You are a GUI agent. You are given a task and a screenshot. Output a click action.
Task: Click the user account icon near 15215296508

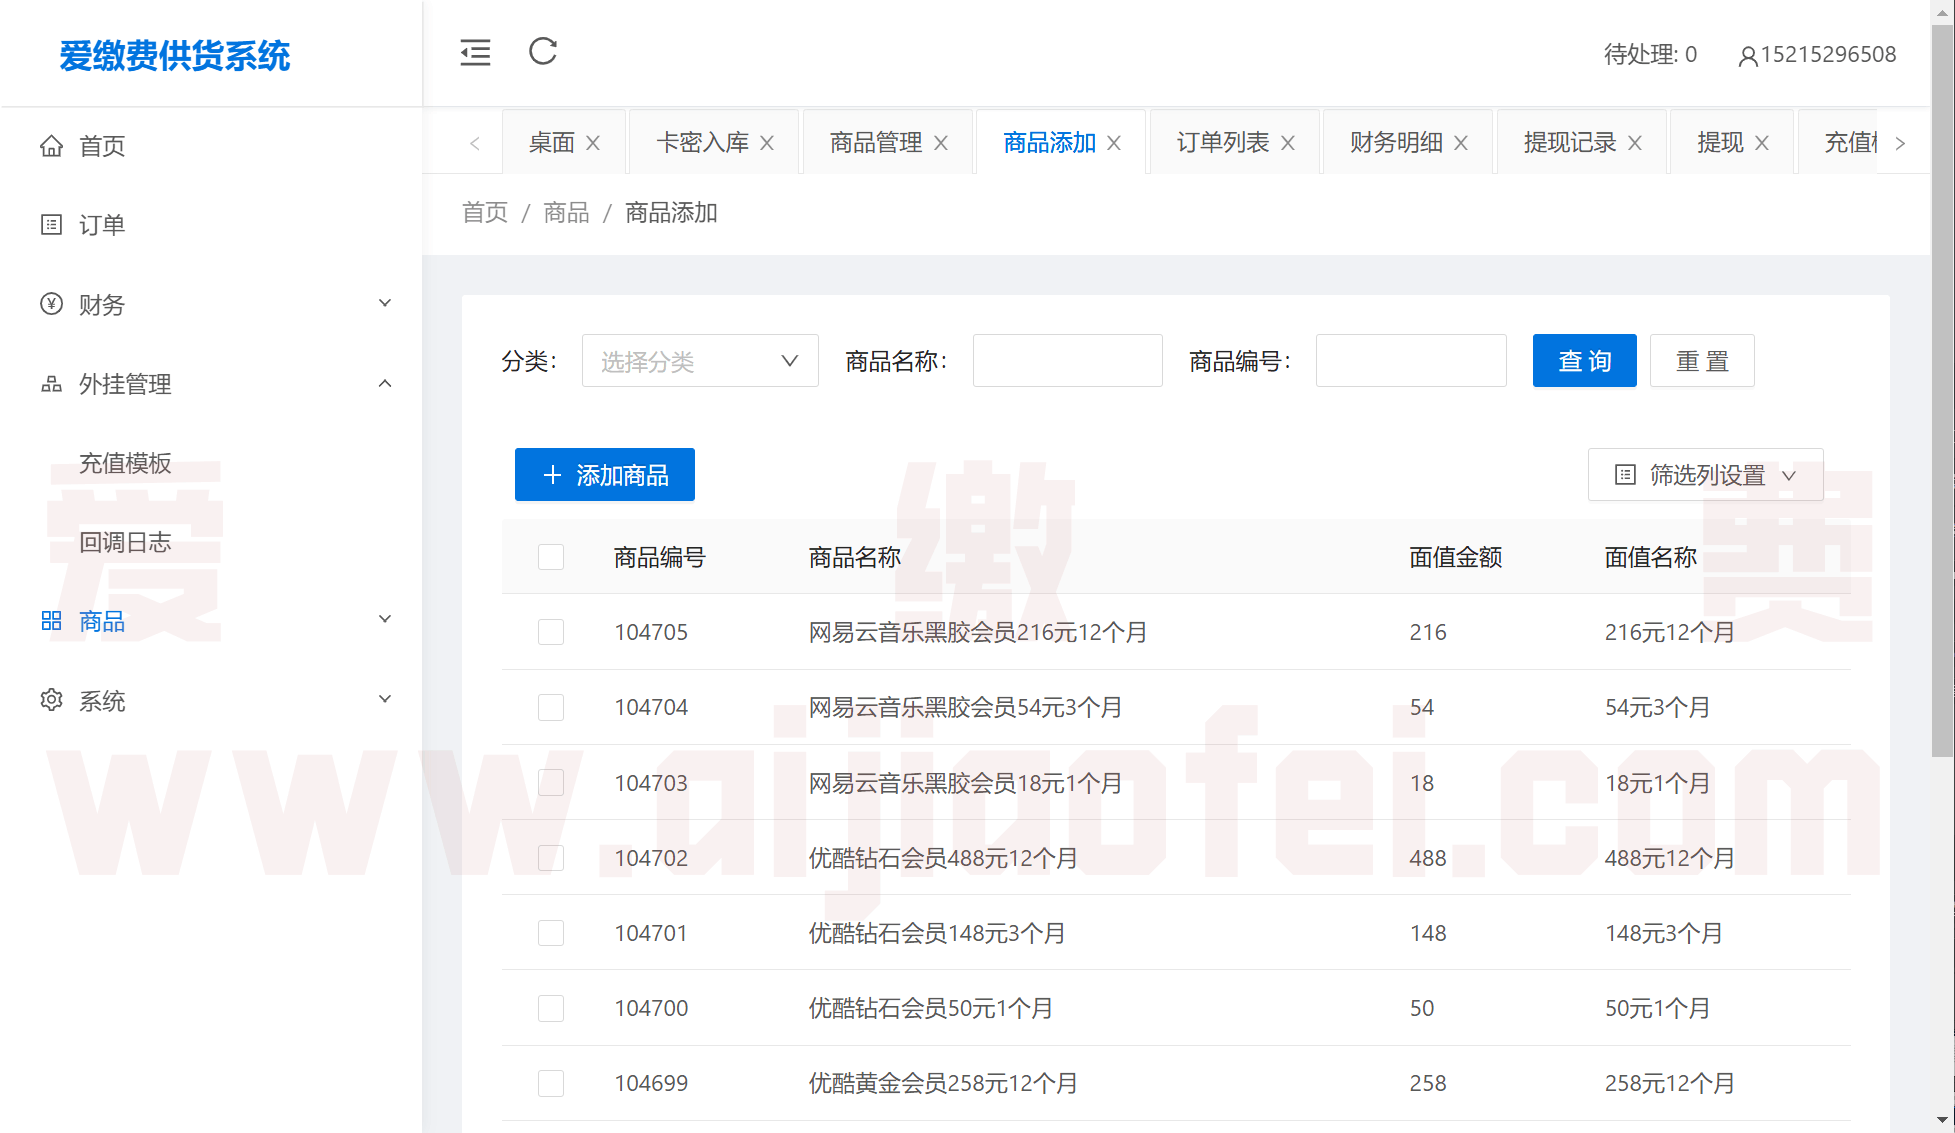1747,55
